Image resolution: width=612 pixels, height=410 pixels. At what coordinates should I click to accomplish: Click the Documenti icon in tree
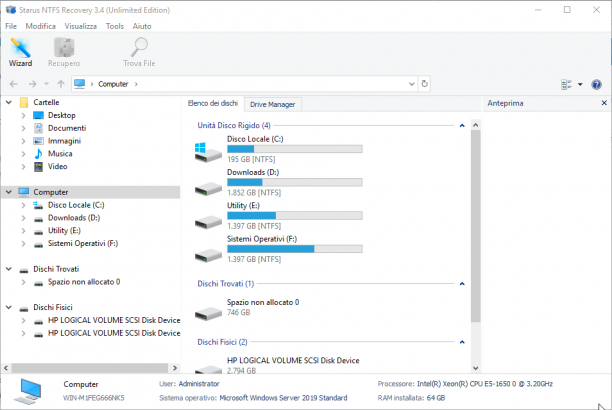coord(38,128)
